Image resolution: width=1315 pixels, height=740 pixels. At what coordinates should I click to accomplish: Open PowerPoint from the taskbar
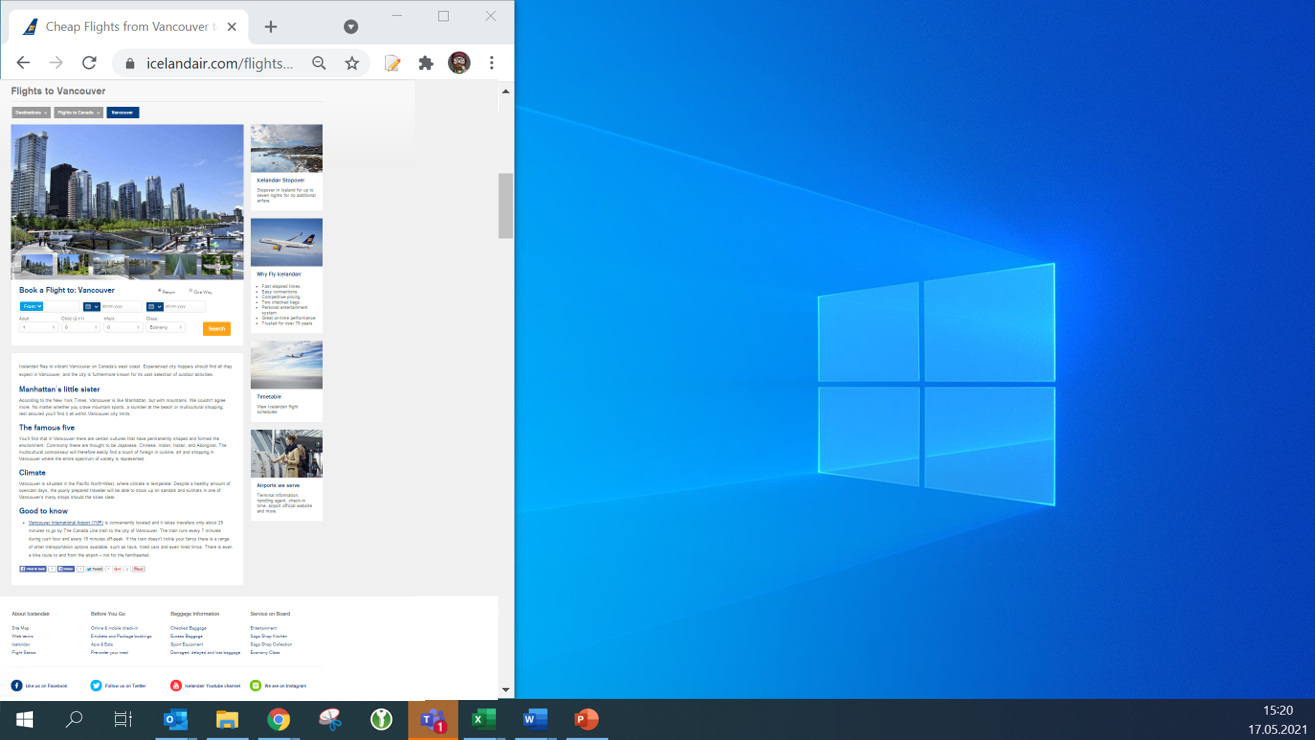[x=586, y=719]
